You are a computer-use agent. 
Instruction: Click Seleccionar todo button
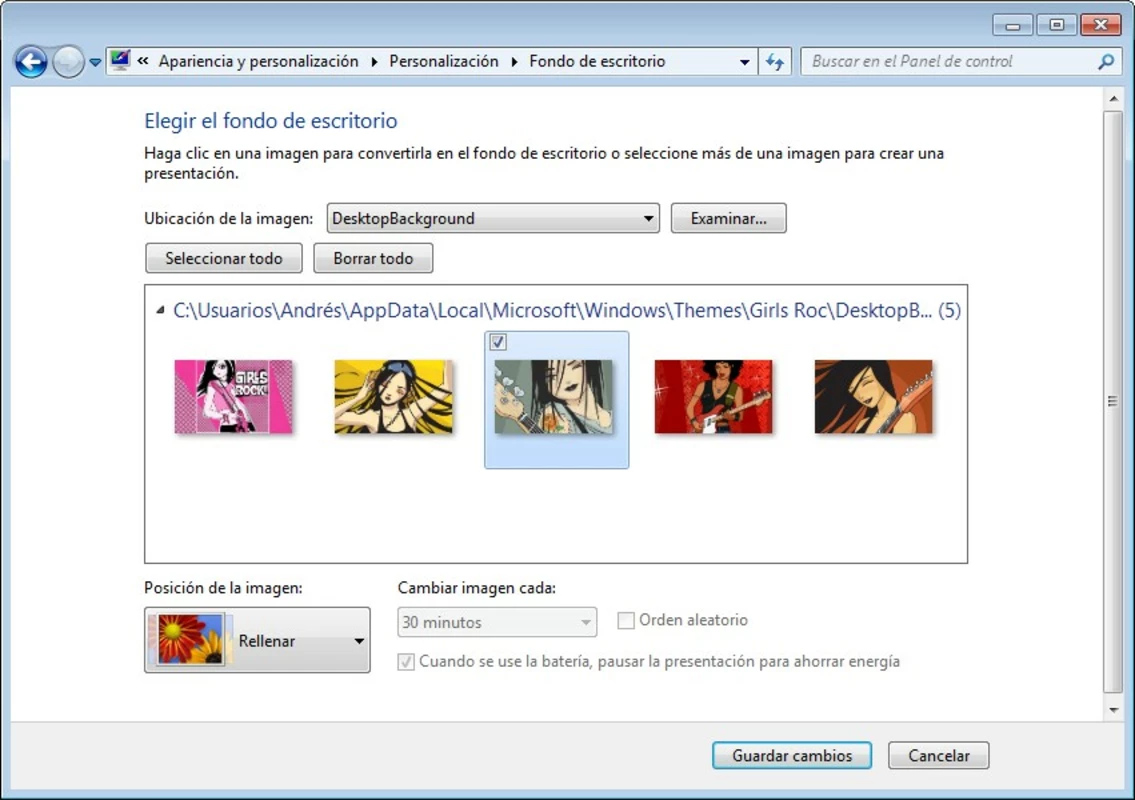224,258
